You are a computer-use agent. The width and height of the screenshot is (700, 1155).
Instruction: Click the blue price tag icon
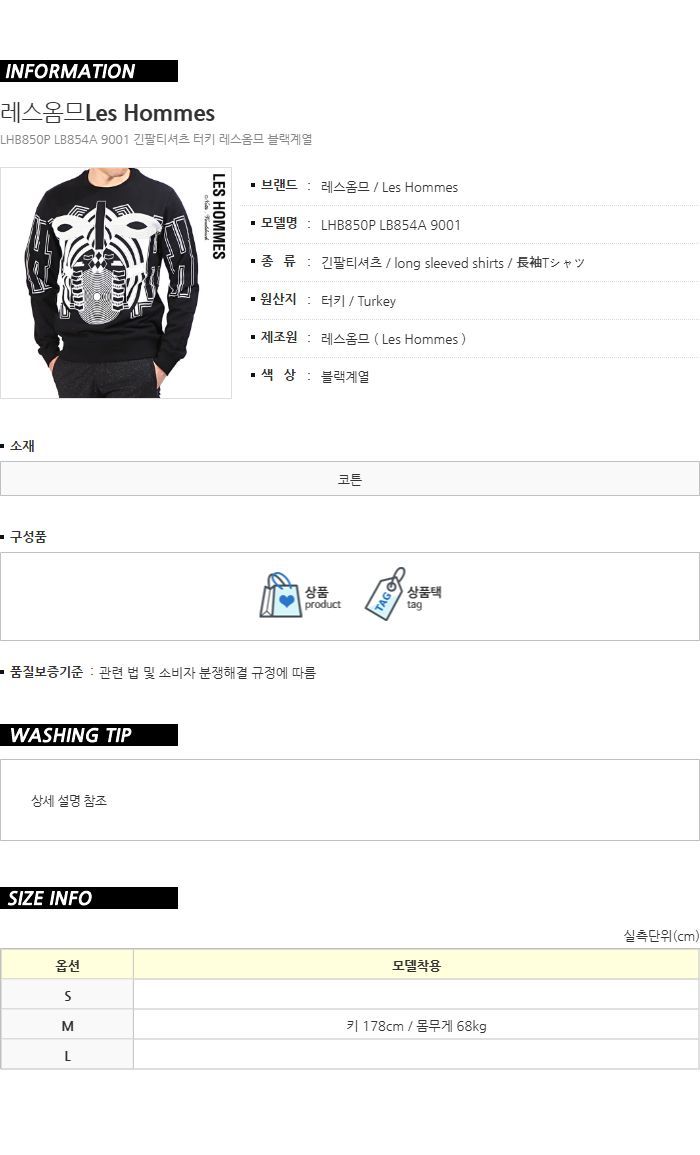(x=385, y=594)
